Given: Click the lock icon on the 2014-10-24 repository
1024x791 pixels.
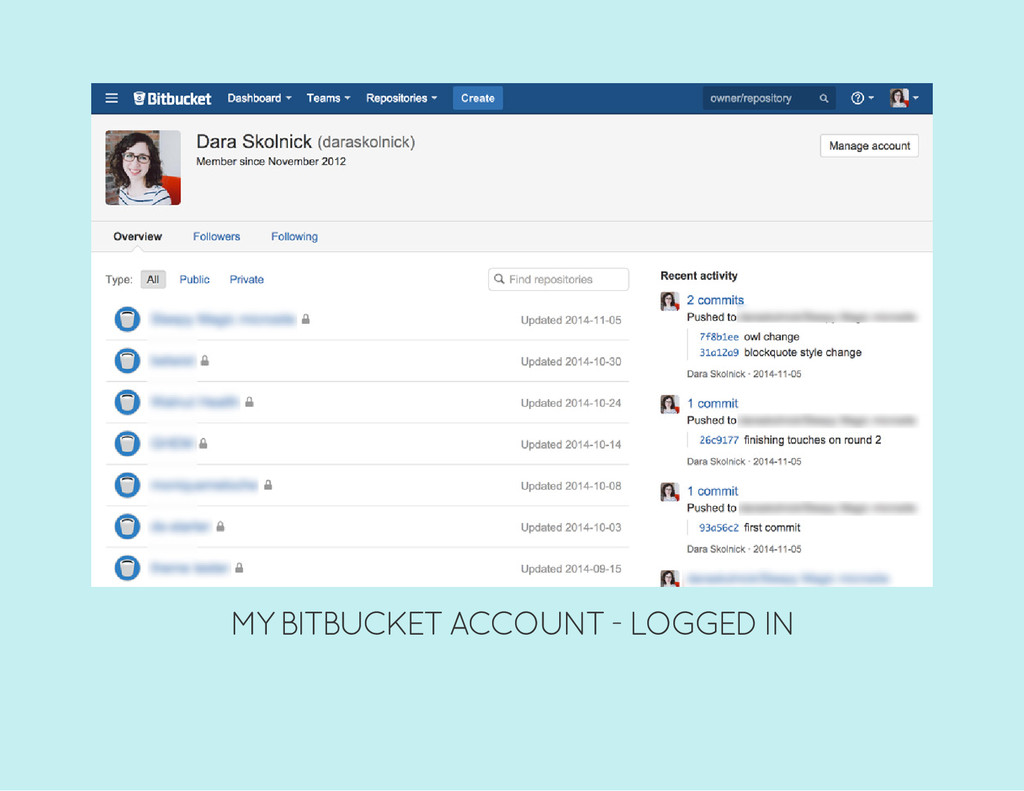Looking at the screenshot, I should [x=249, y=402].
